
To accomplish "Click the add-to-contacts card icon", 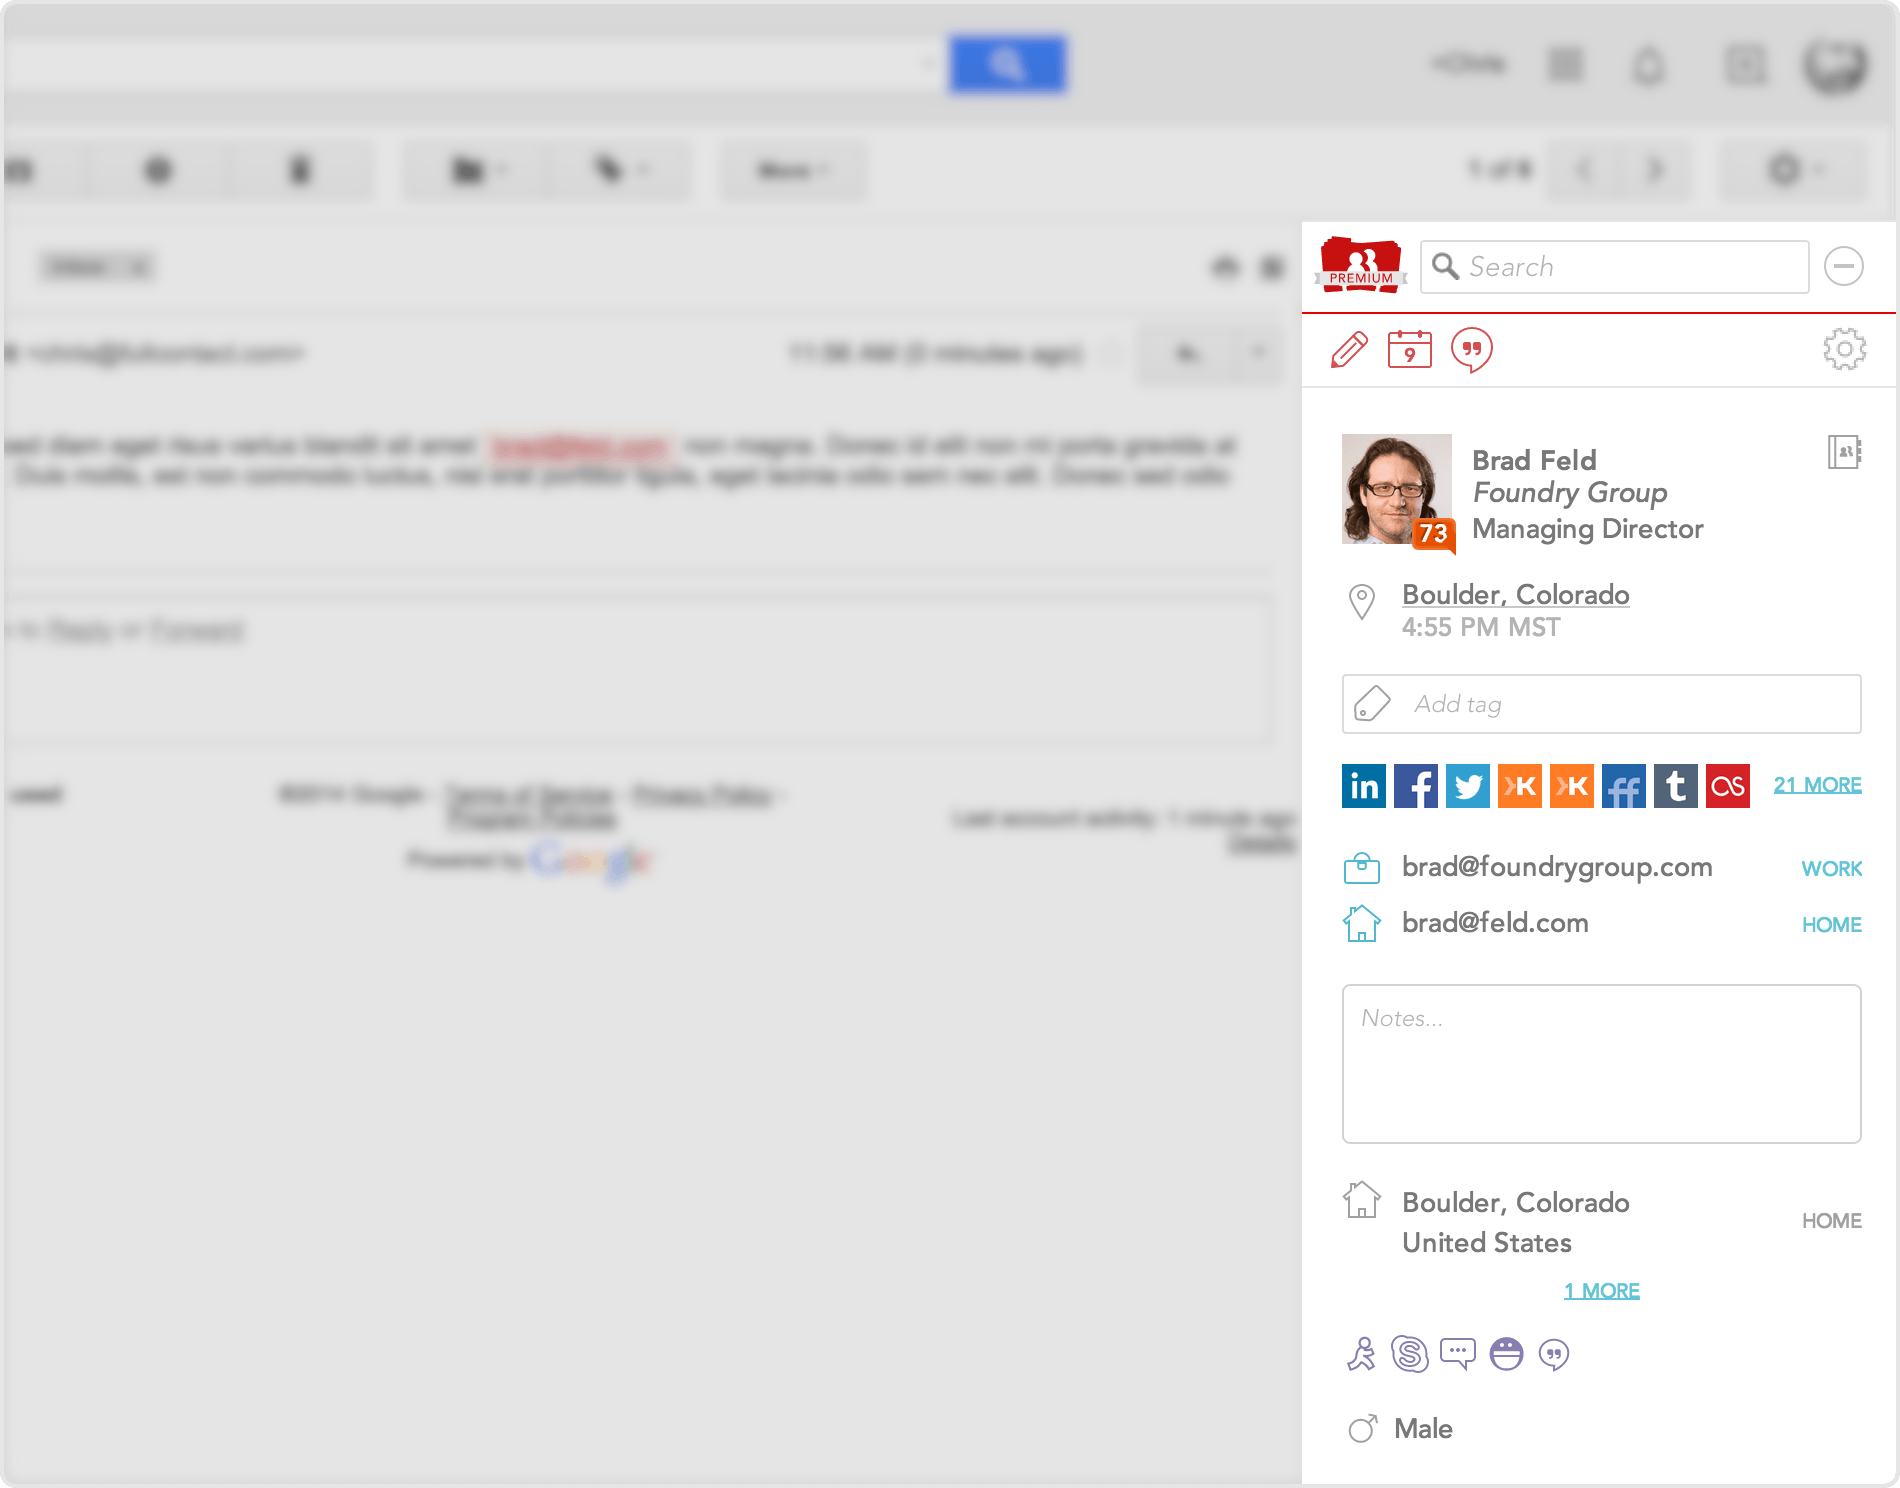I will (x=1845, y=452).
